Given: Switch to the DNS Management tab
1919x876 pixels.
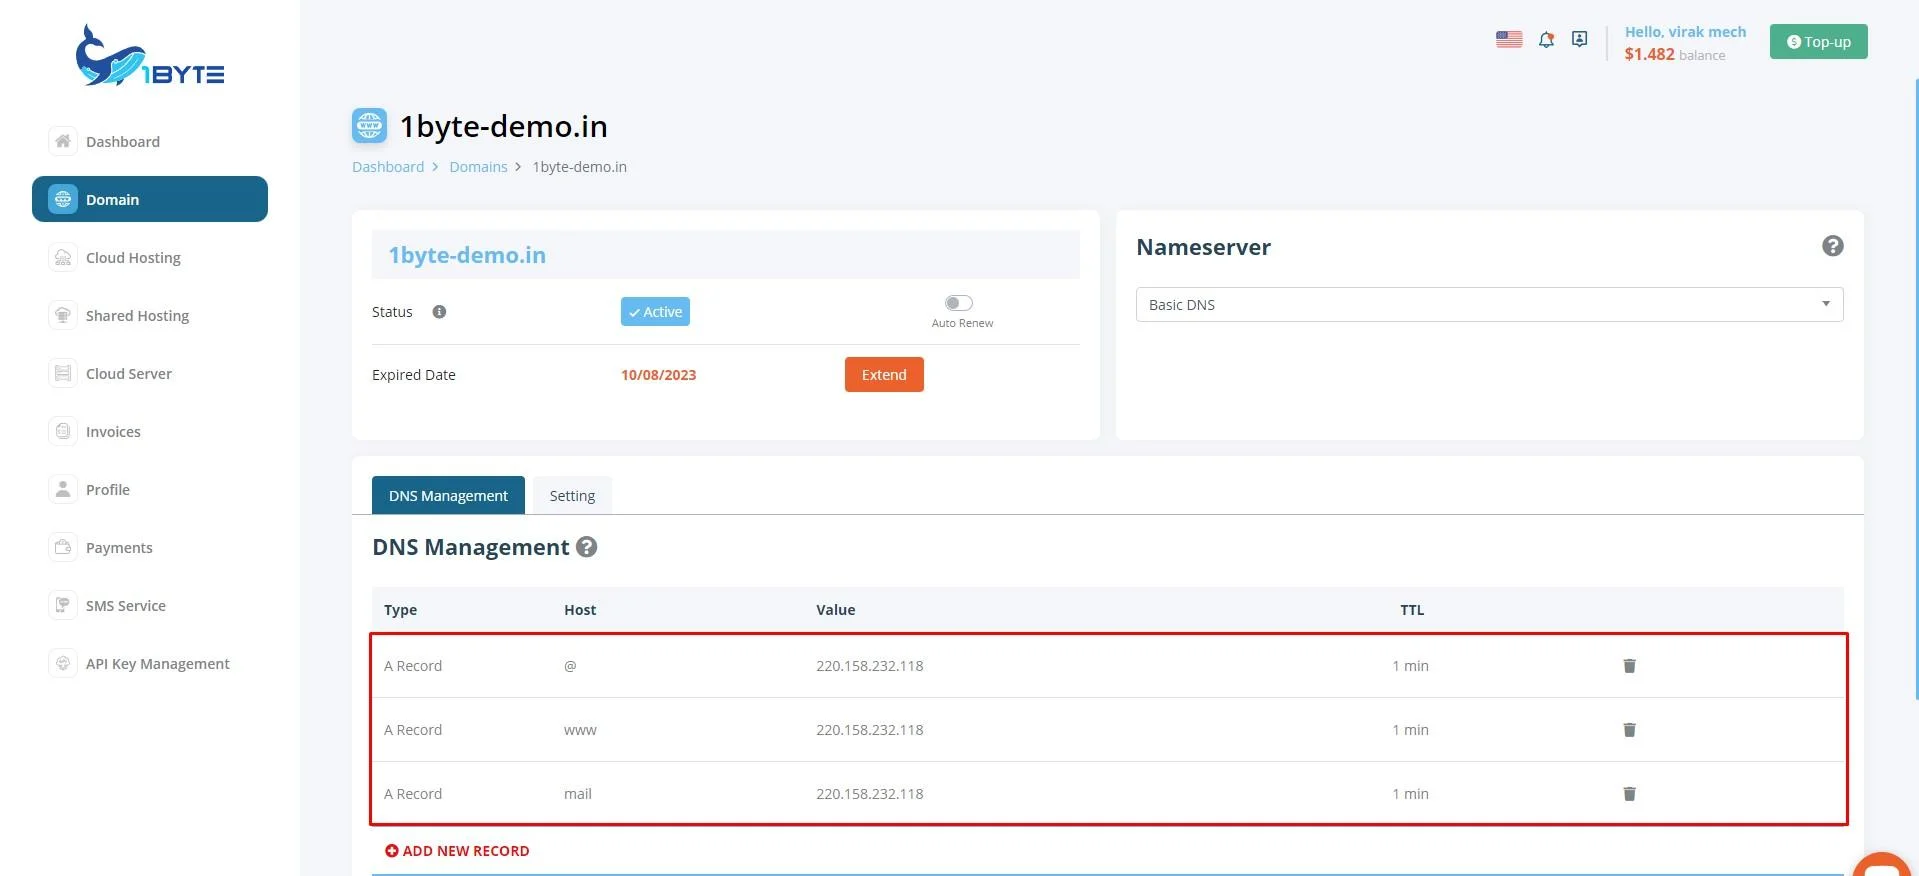Looking at the screenshot, I should (448, 495).
